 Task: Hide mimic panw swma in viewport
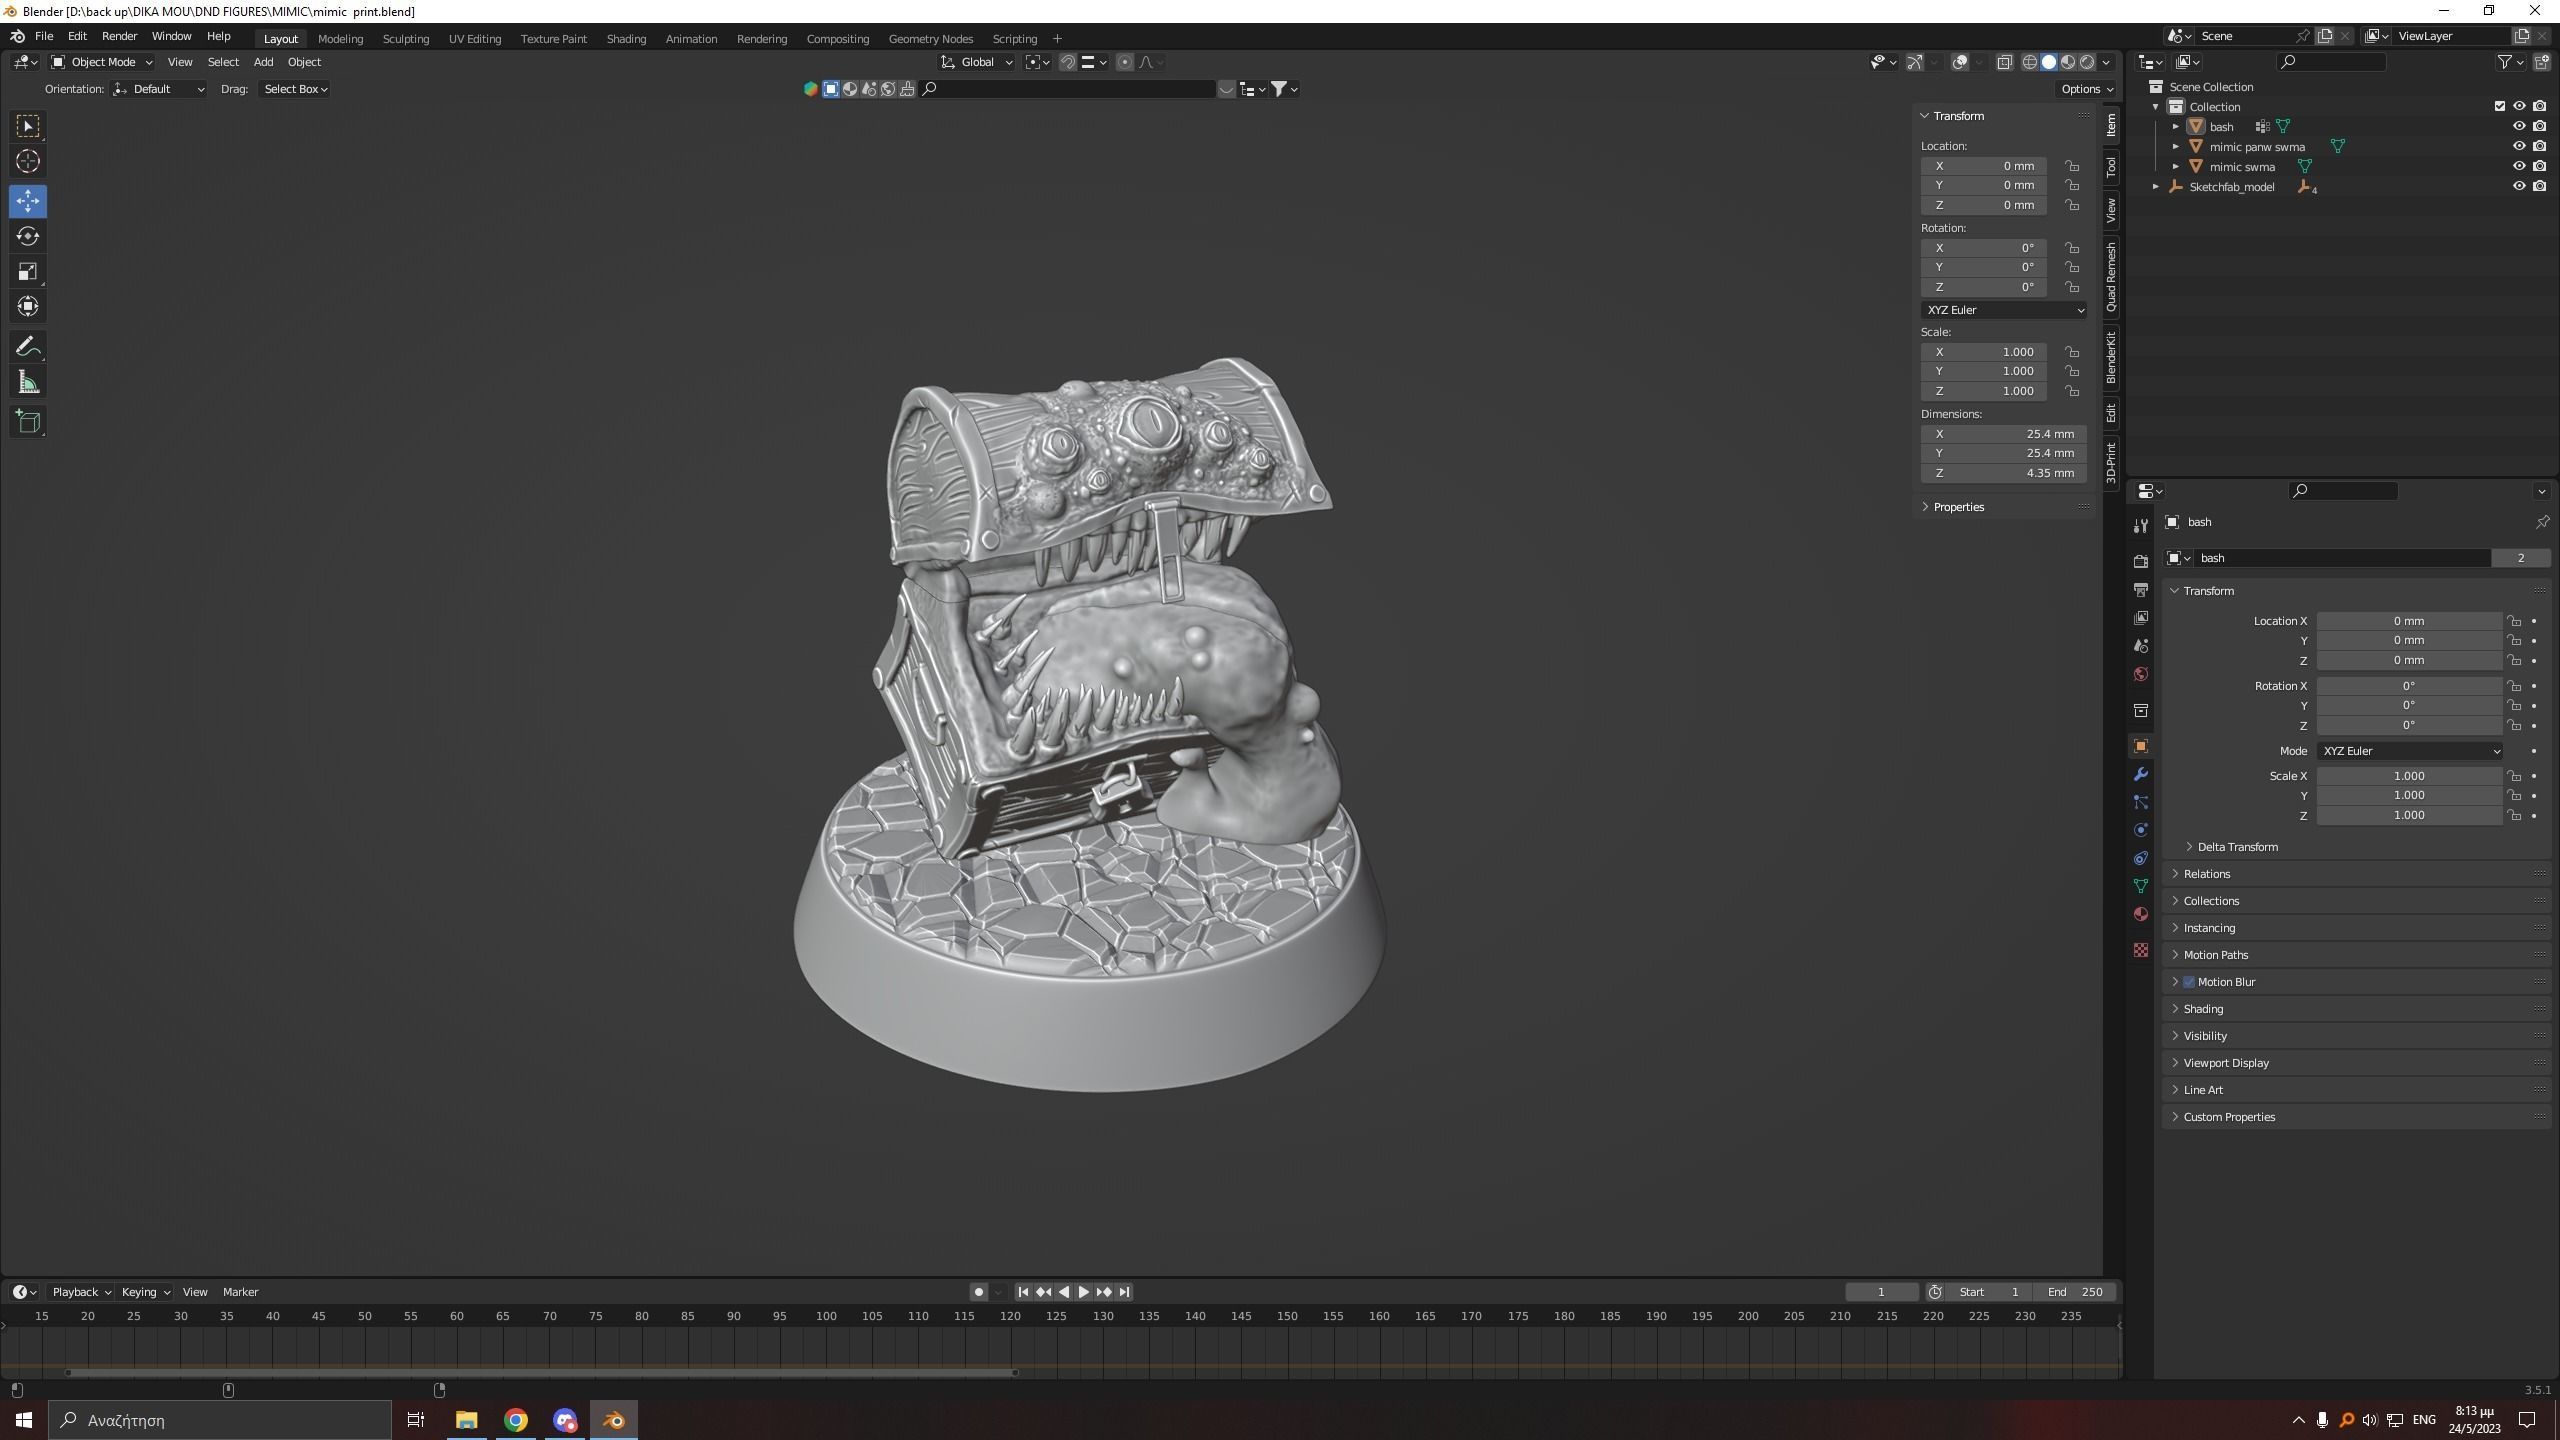tap(2519, 146)
